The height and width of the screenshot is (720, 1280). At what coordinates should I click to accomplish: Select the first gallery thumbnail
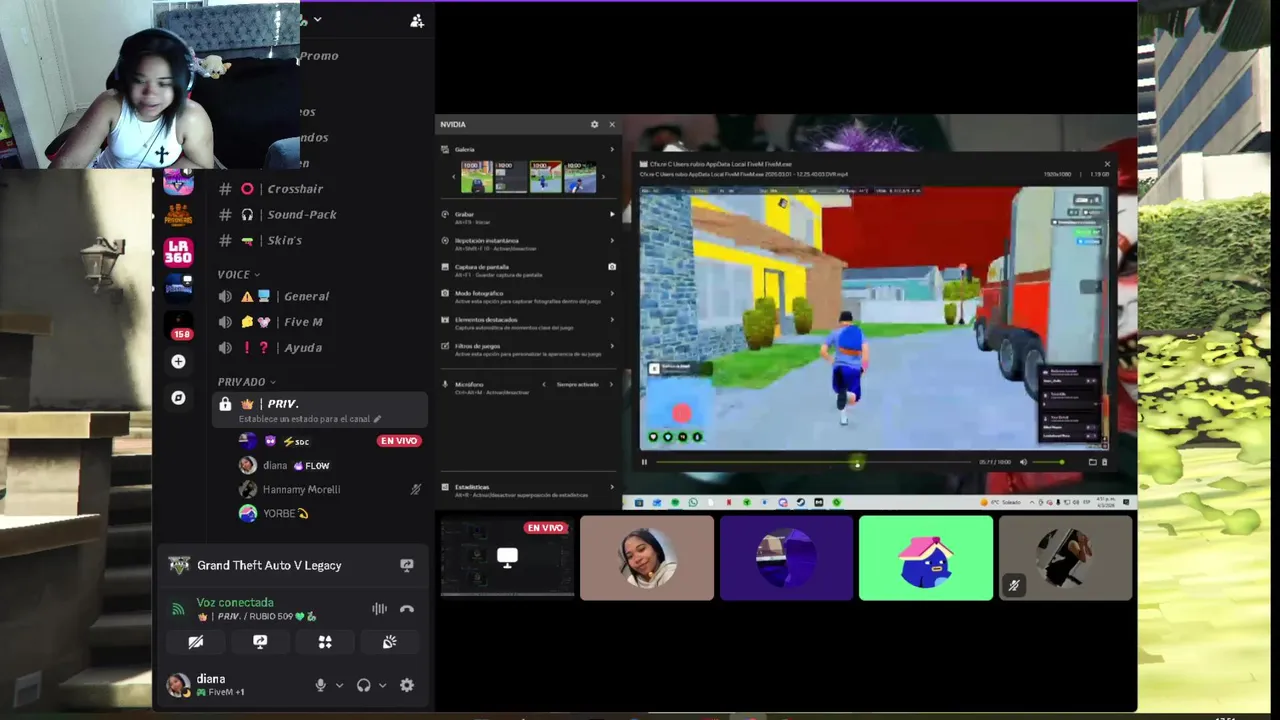click(x=477, y=176)
